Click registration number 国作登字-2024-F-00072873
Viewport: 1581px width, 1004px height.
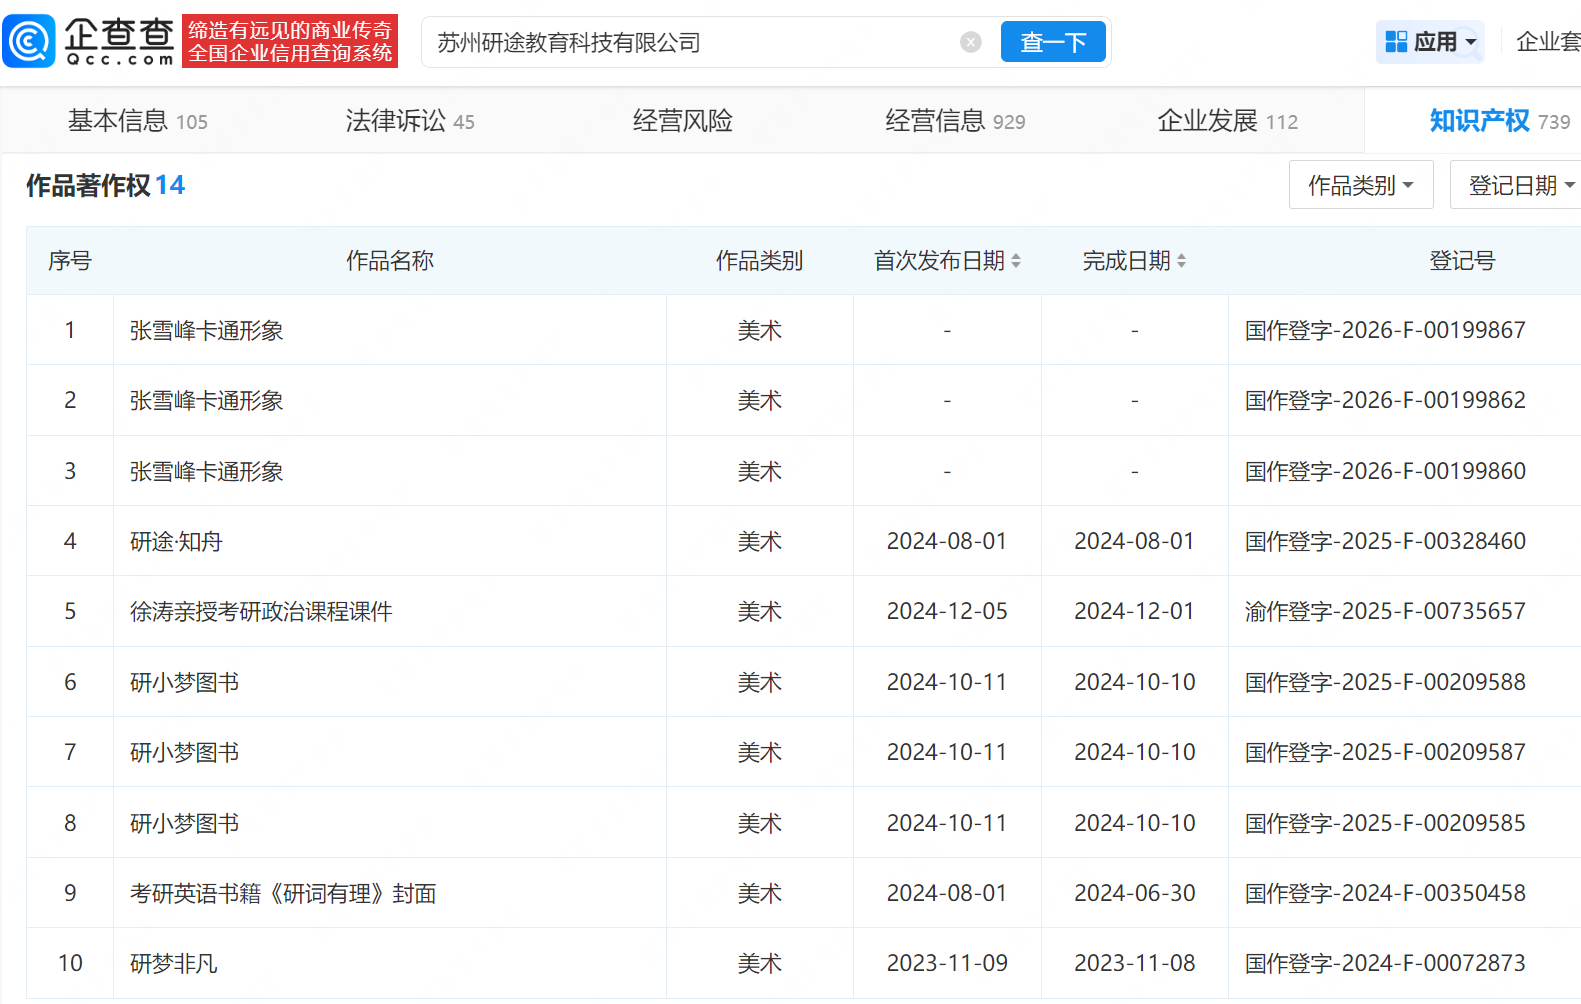(x=1385, y=963)
